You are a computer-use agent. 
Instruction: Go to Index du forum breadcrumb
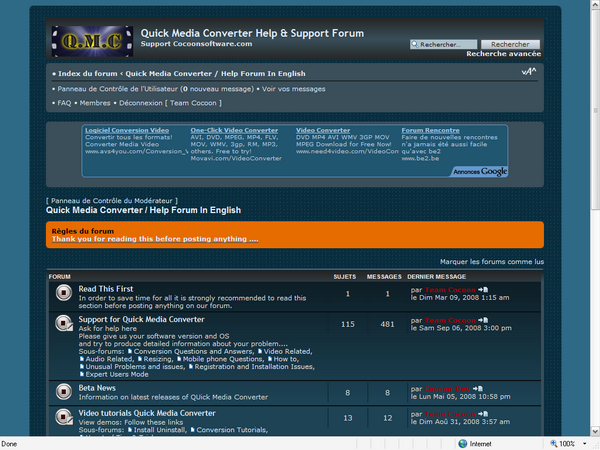87,73
